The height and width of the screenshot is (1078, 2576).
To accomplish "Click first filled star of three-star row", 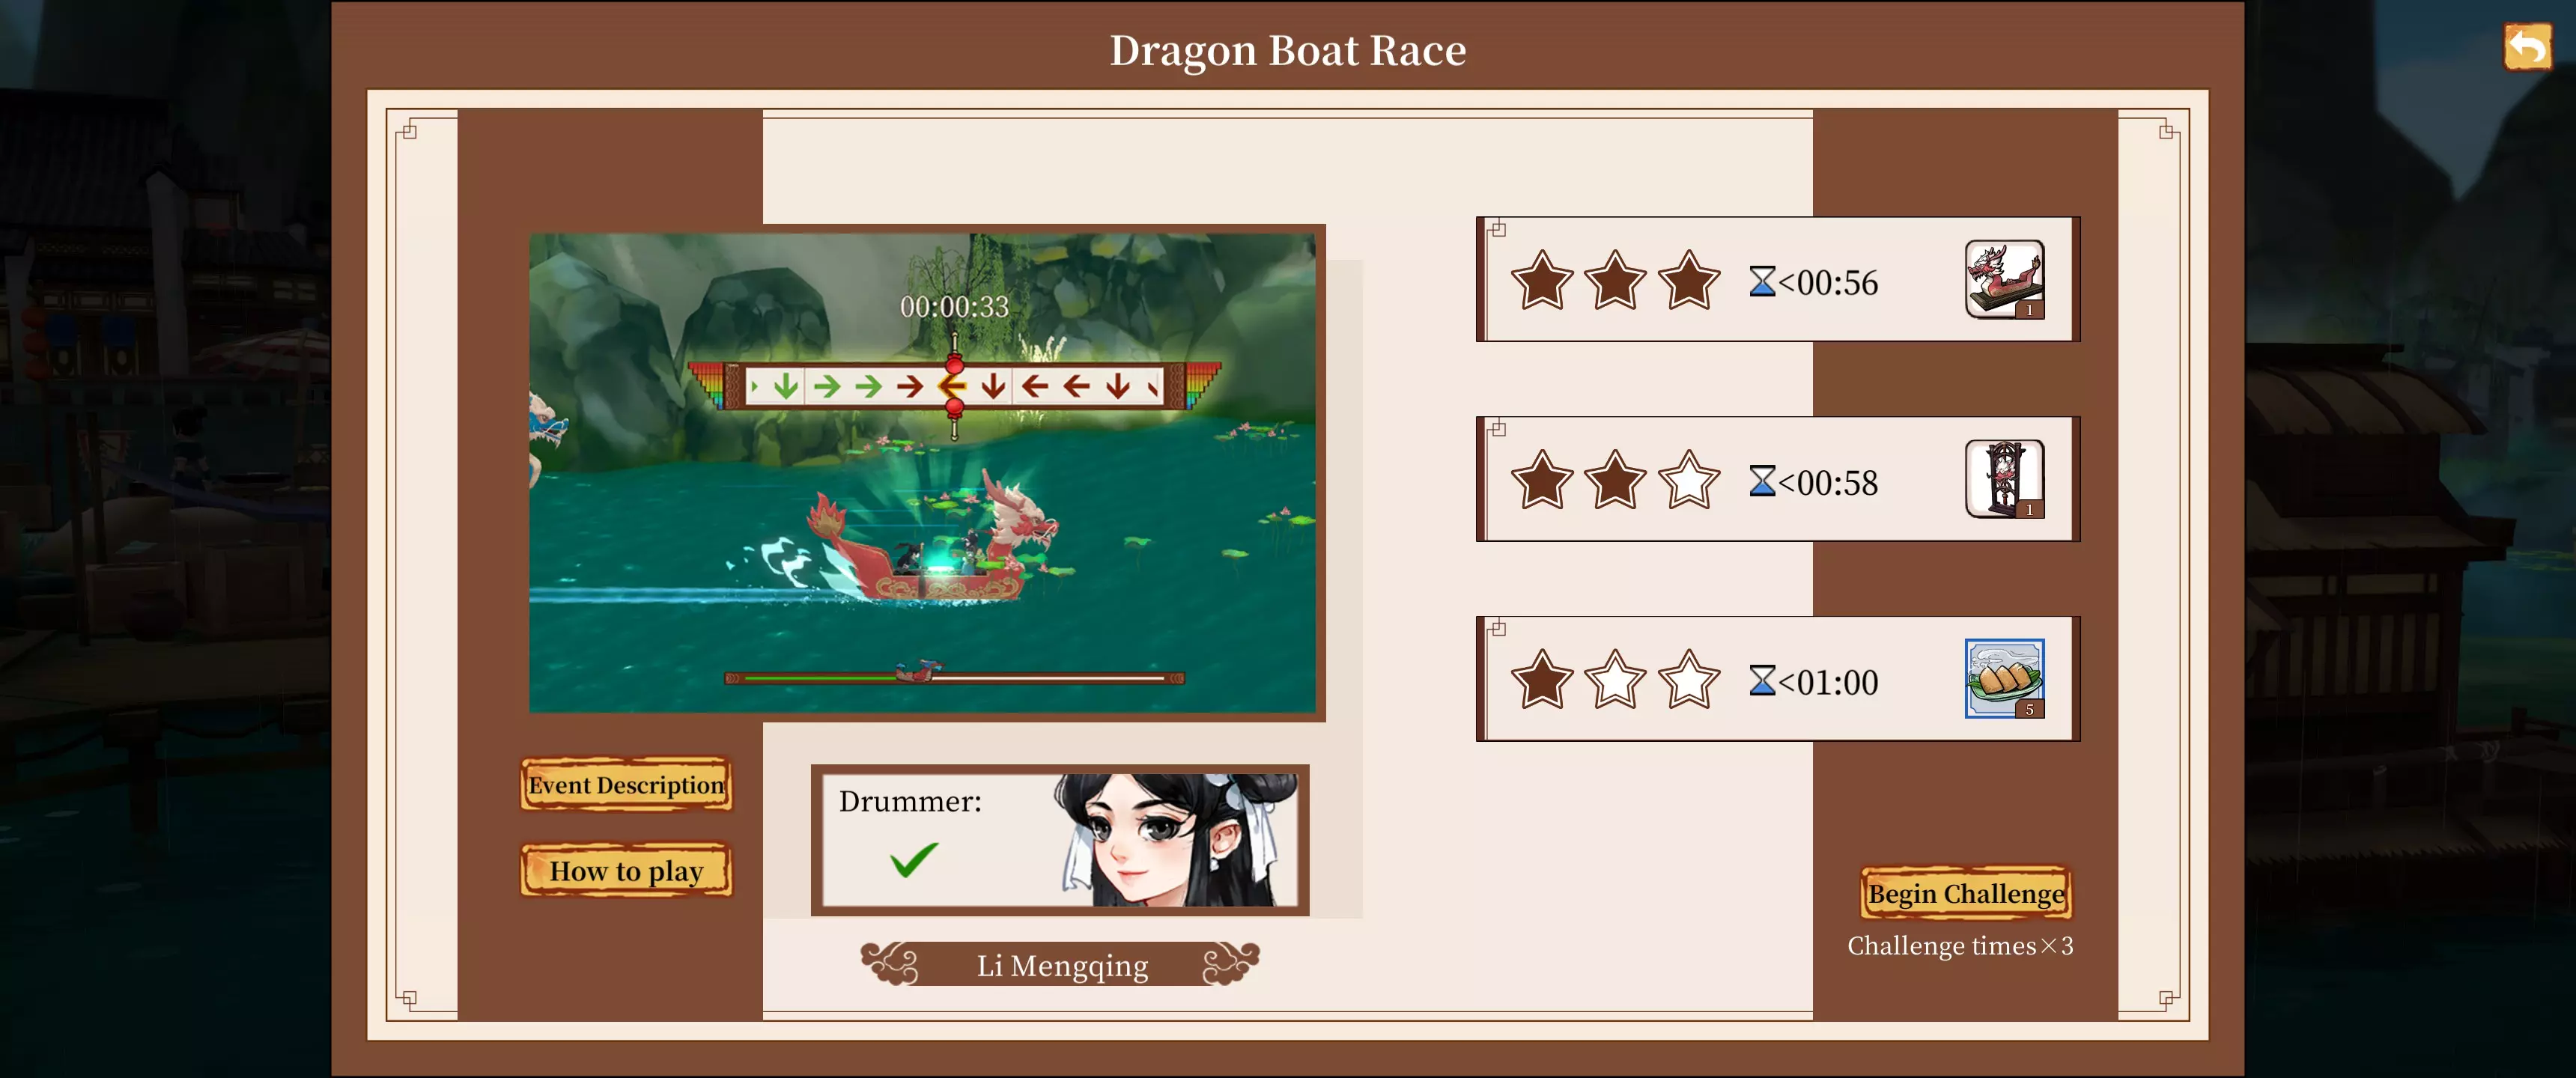I will [1541, 280].
